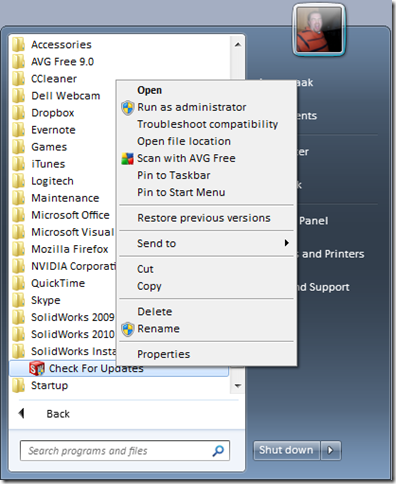Click the Accessories folder icon

pyautogui.click(x=19, y=45)
